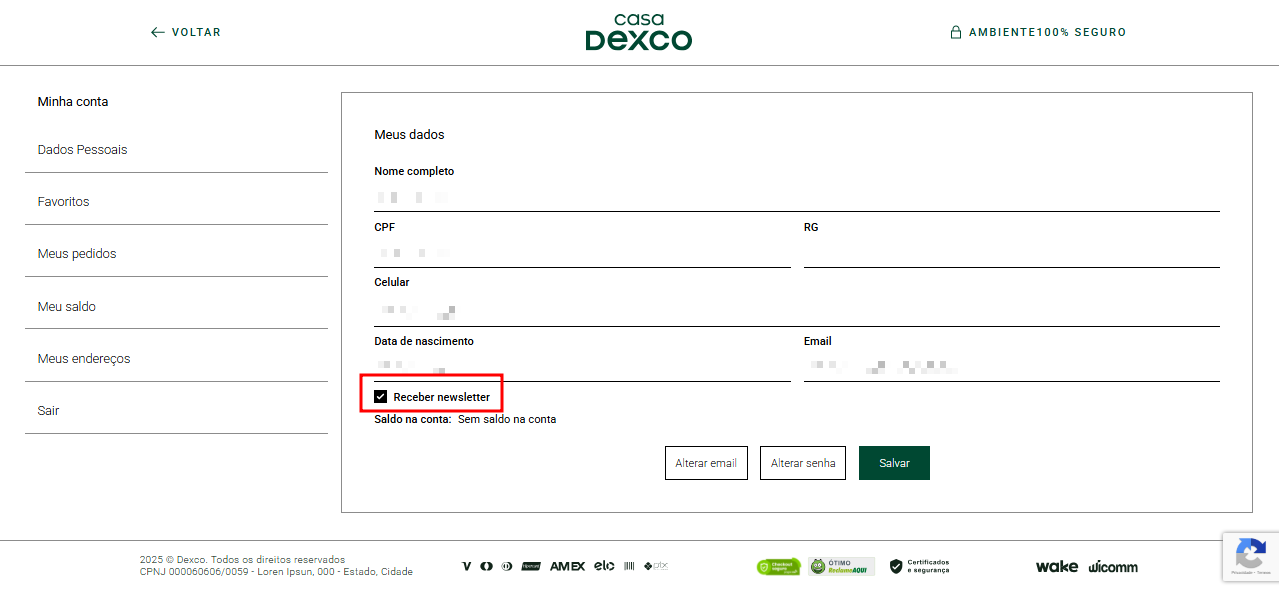Select the Visa payment icon in the footer
1279x591 pixels.
[x=466, y=566]
